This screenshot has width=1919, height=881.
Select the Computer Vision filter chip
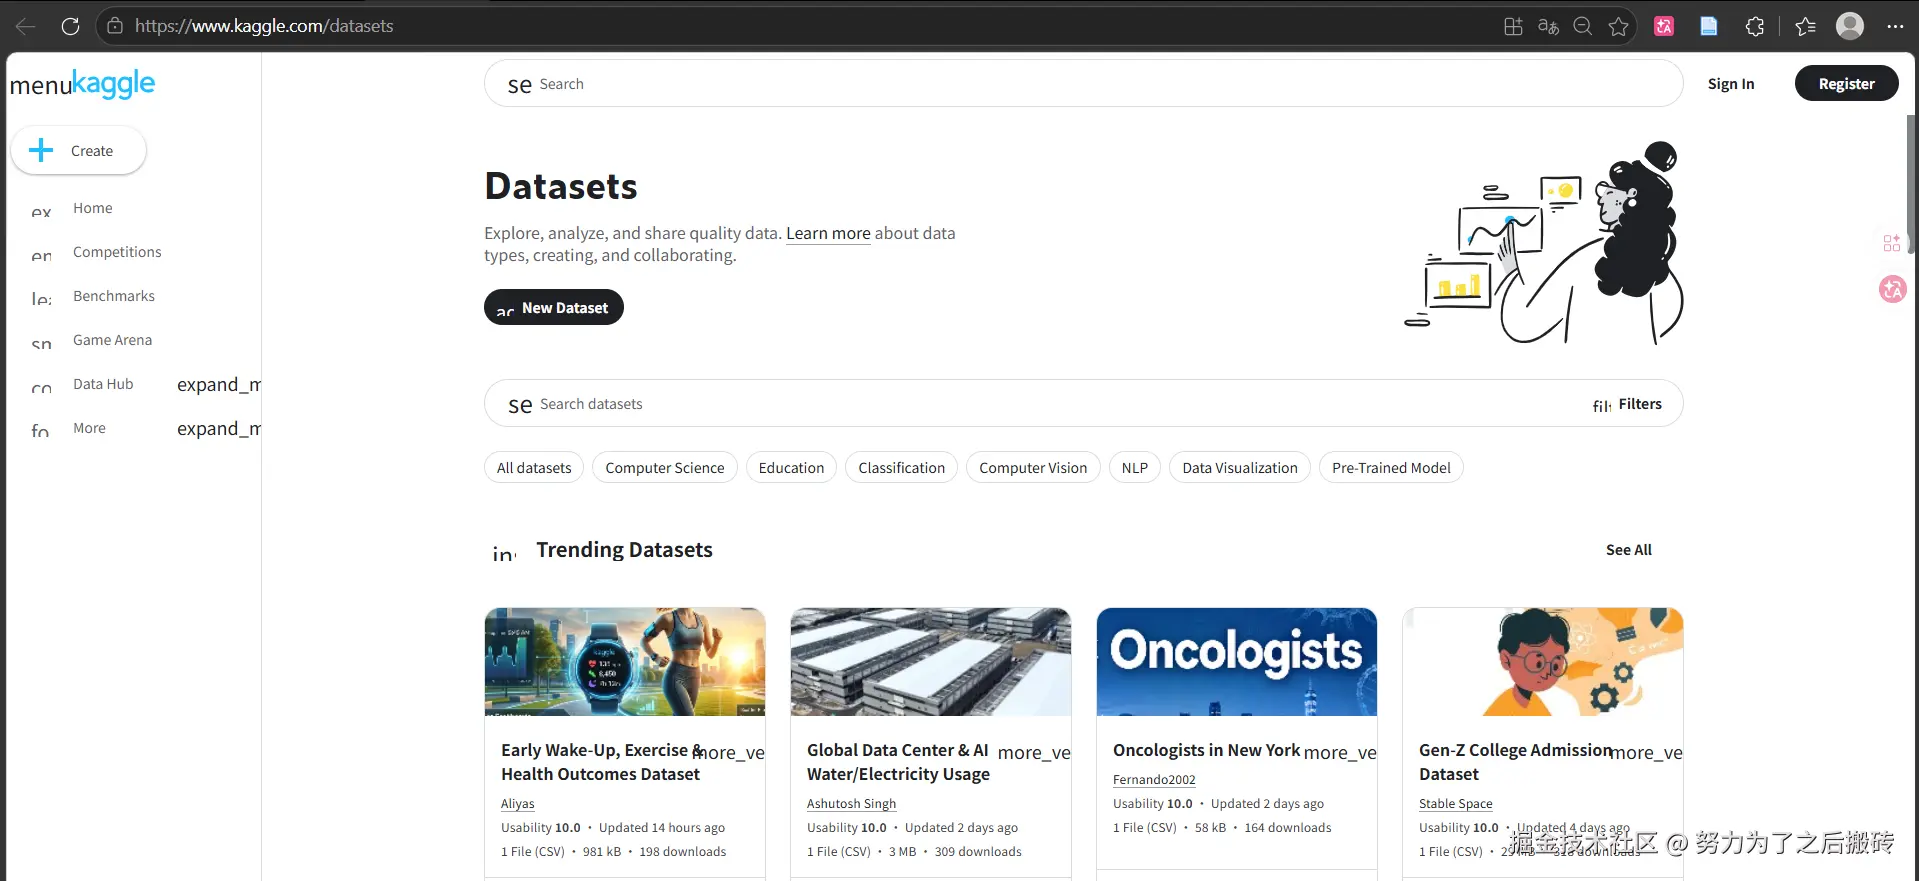coord(1033,468)
